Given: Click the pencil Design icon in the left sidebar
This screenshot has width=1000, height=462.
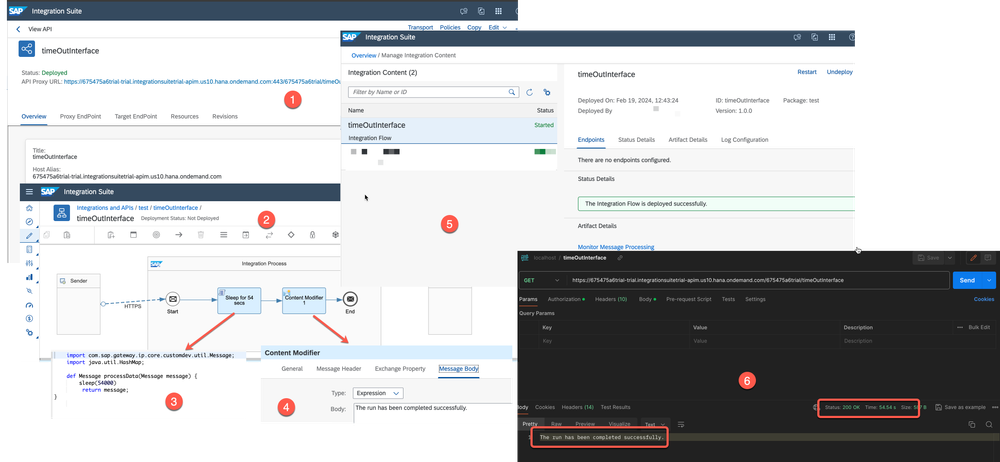Looking at the screenshot, I should [29, 236].
